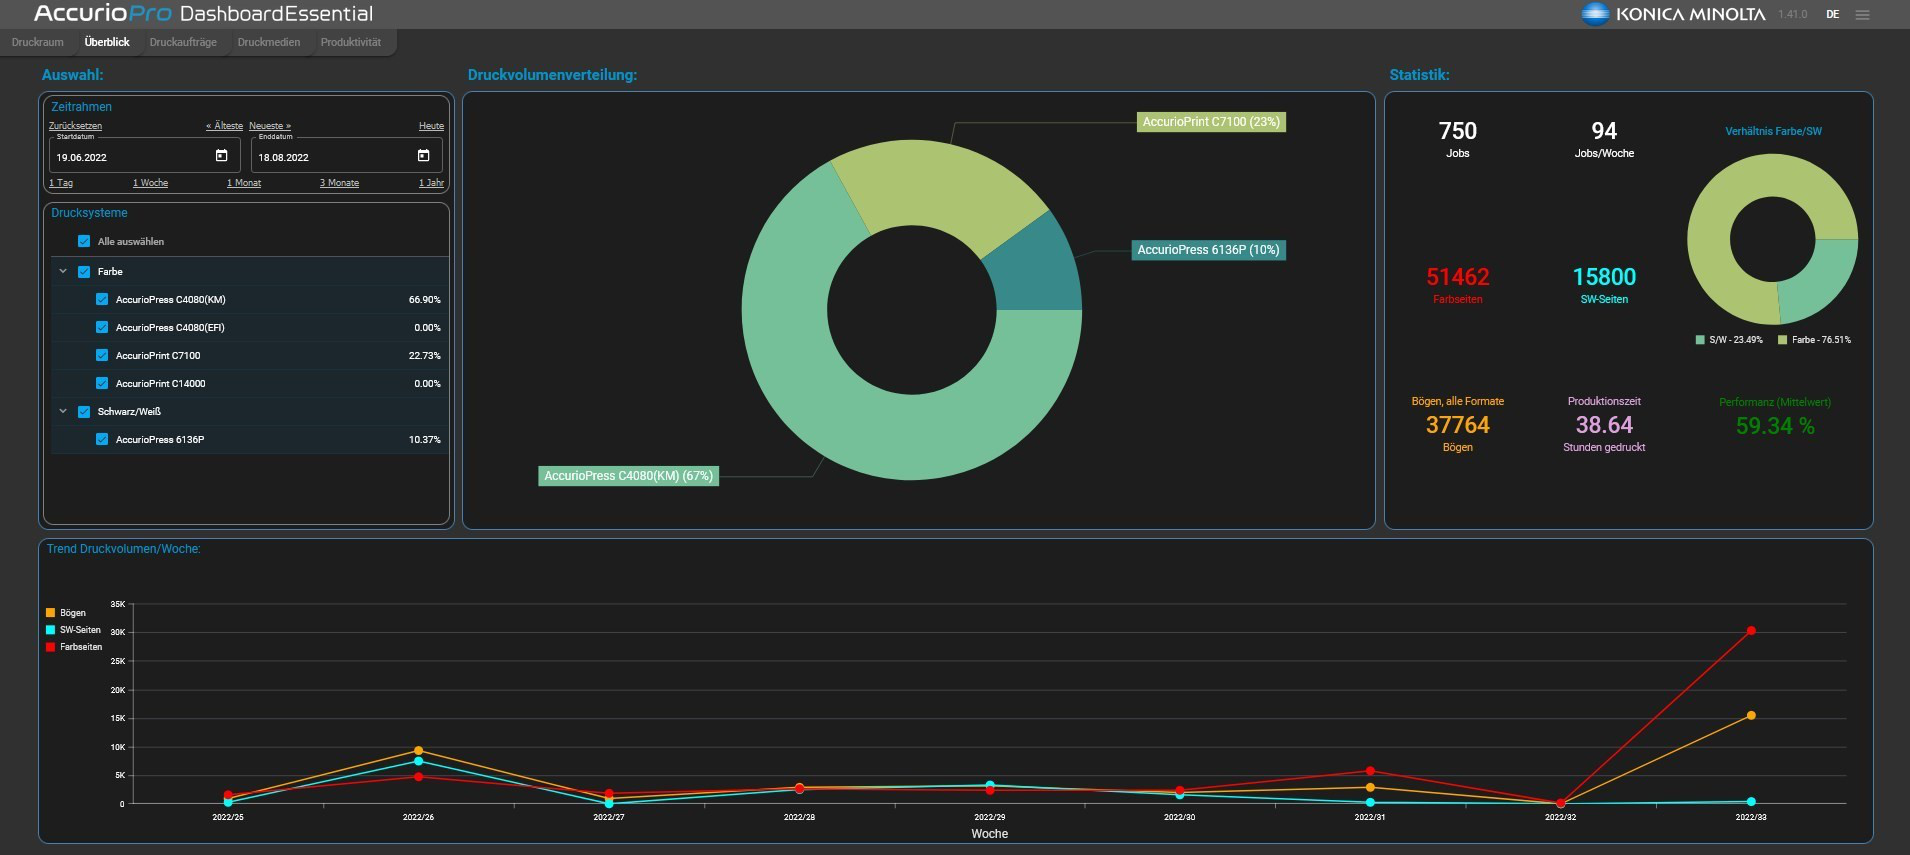This screenshot has height=855, width=1910.
Task: Click the 10.37% value for 6136P
Action: (424, 439)
